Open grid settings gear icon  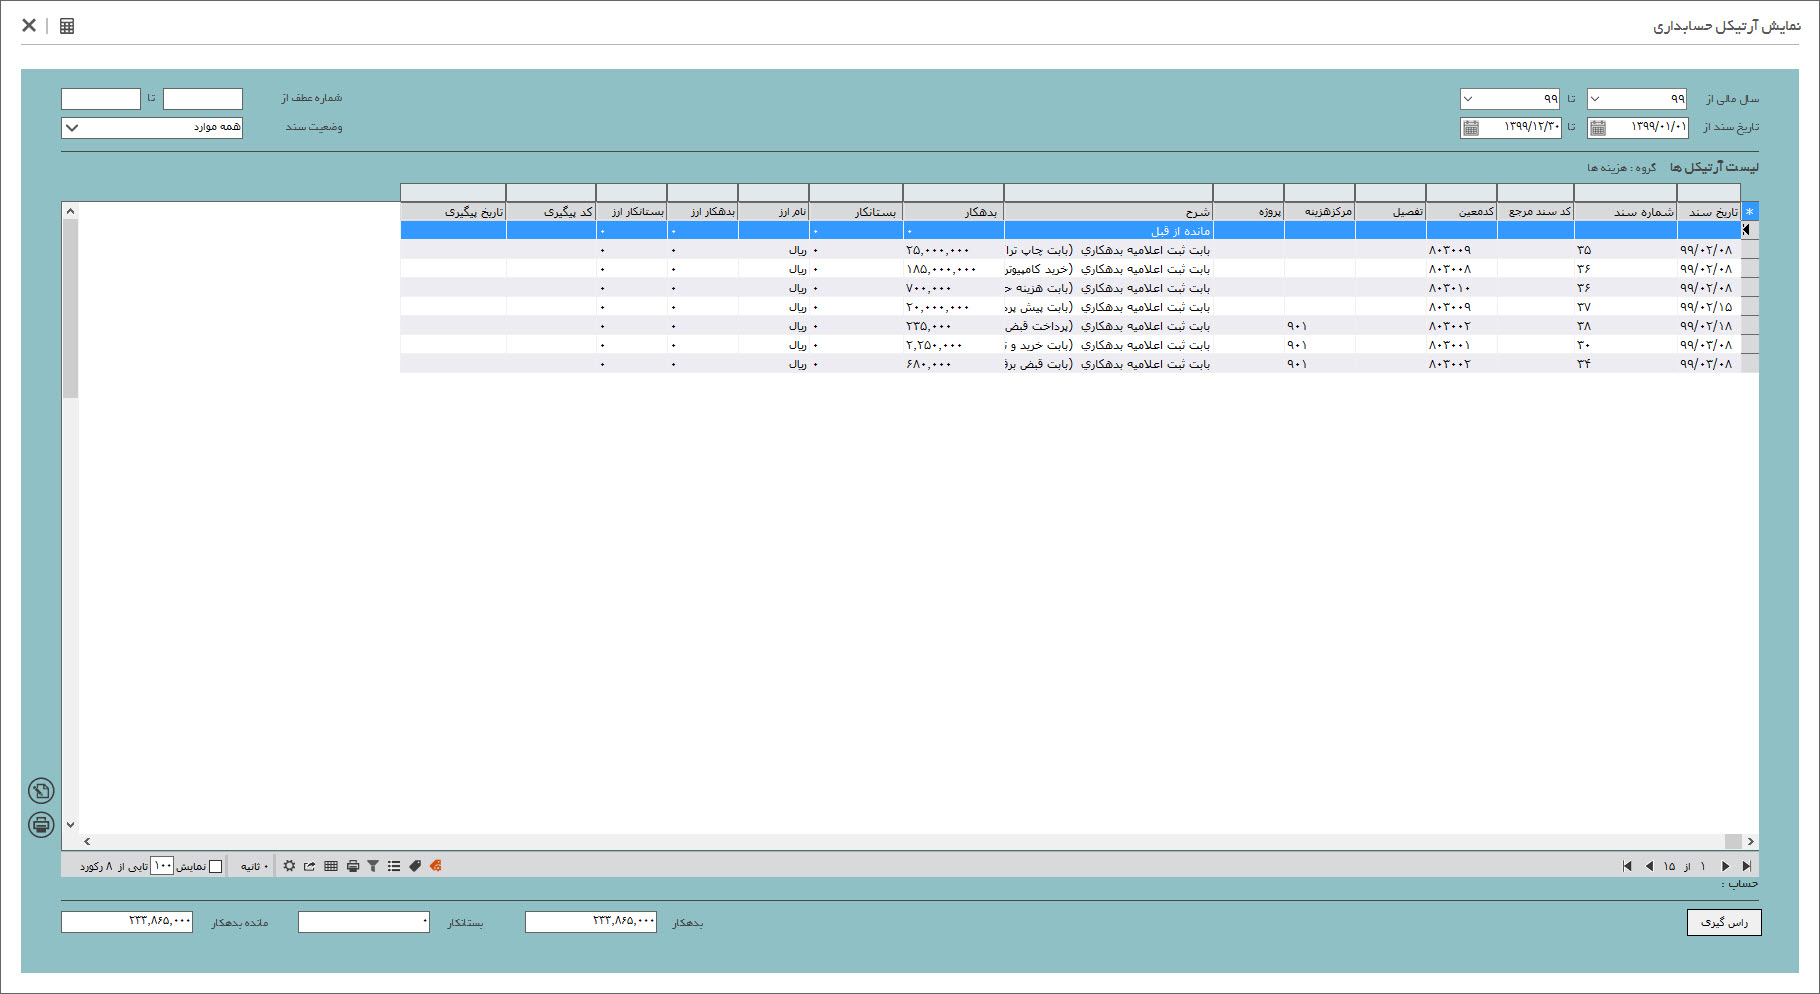tap(289, 866)
